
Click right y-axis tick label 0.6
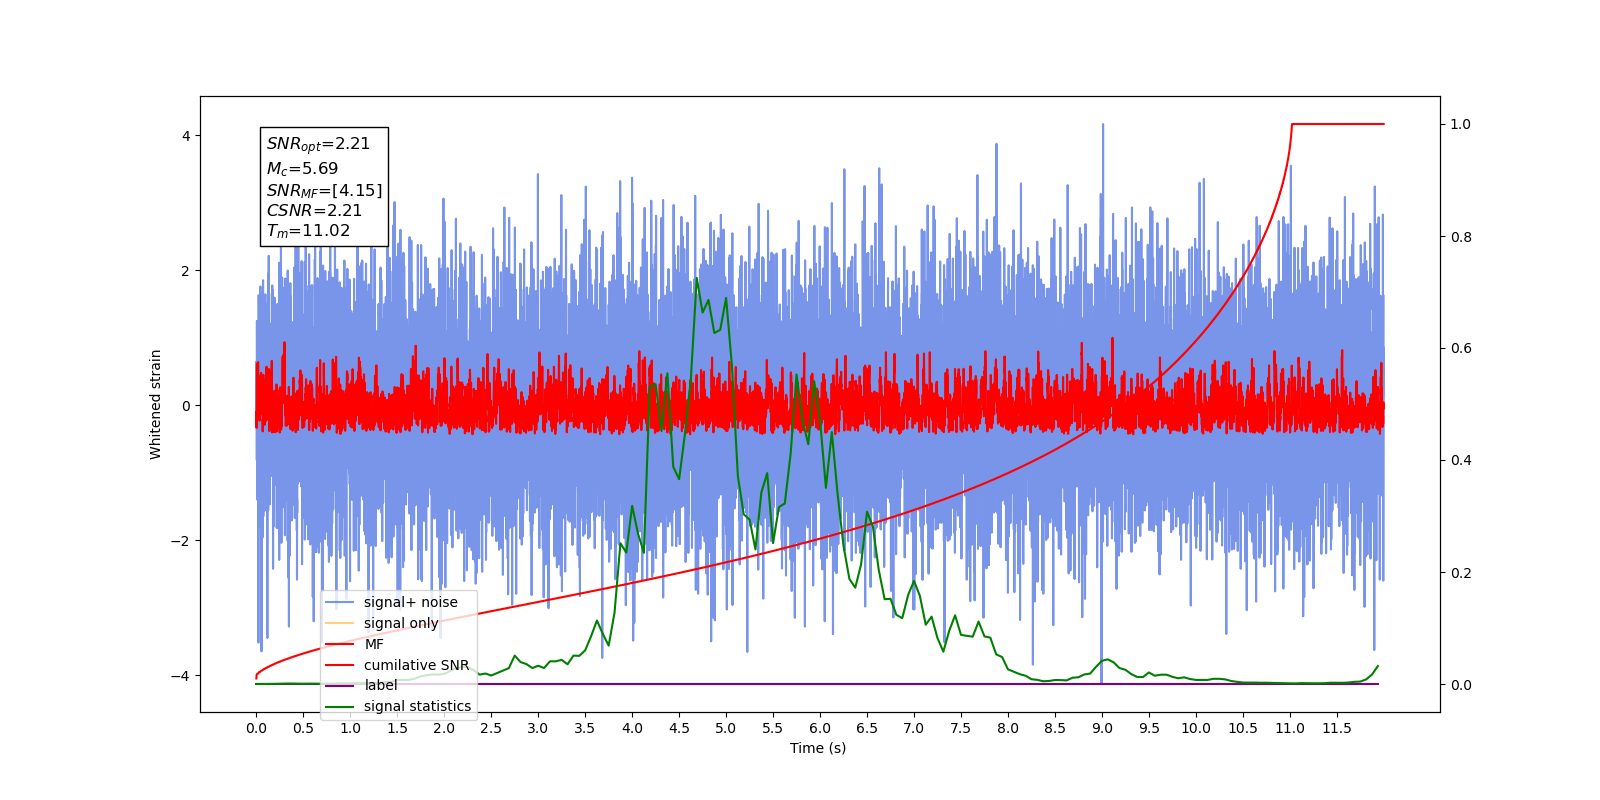(1461, 349)
